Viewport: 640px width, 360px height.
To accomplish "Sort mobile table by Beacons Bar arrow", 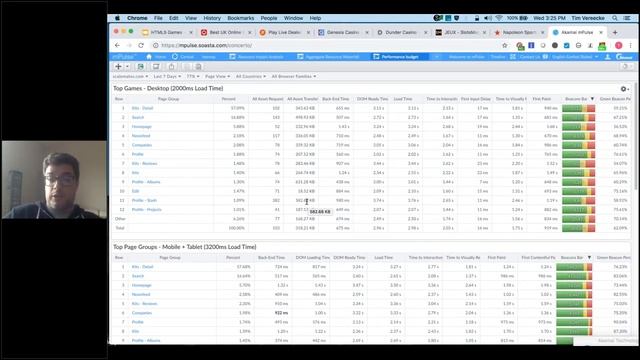I will coord(589,258).
